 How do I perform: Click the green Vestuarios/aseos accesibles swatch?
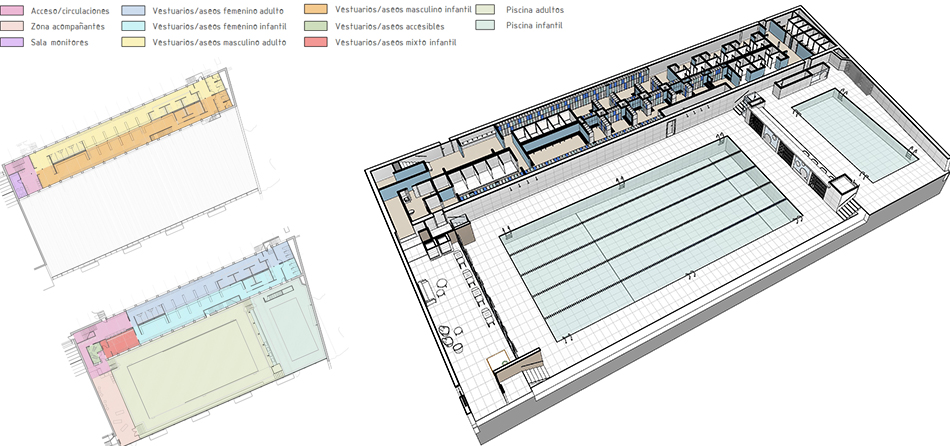[316, 26]
